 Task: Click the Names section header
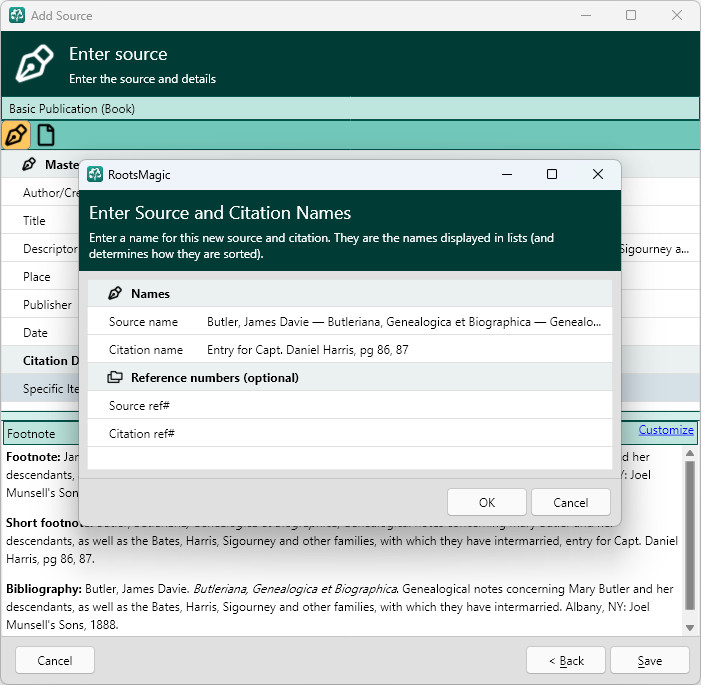pos(350,294)
